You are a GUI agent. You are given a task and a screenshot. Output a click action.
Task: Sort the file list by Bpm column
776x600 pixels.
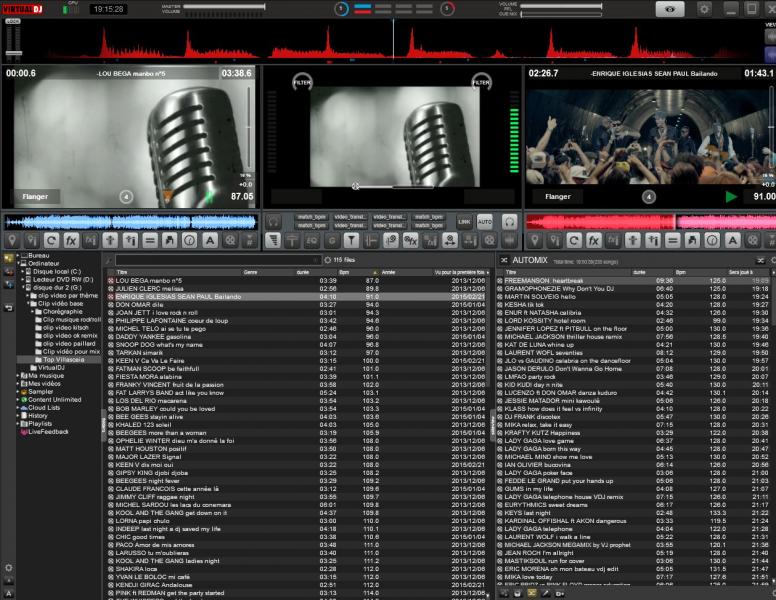(x=345, y=272)
